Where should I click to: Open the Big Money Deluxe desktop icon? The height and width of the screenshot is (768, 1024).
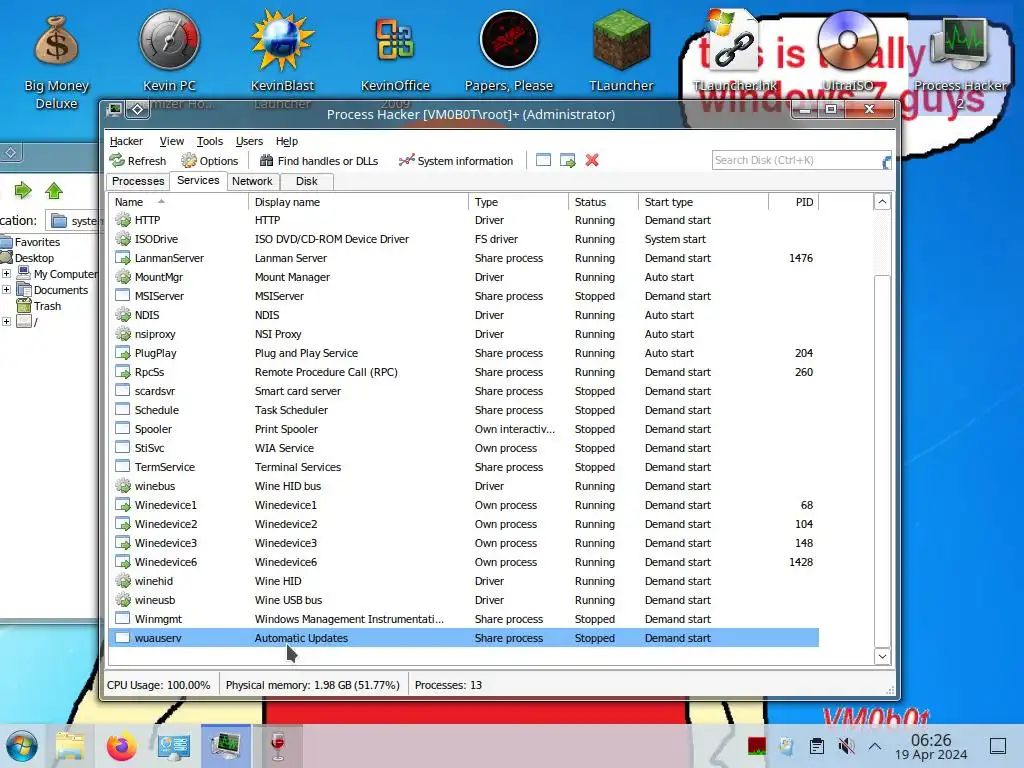coord(56,62)
